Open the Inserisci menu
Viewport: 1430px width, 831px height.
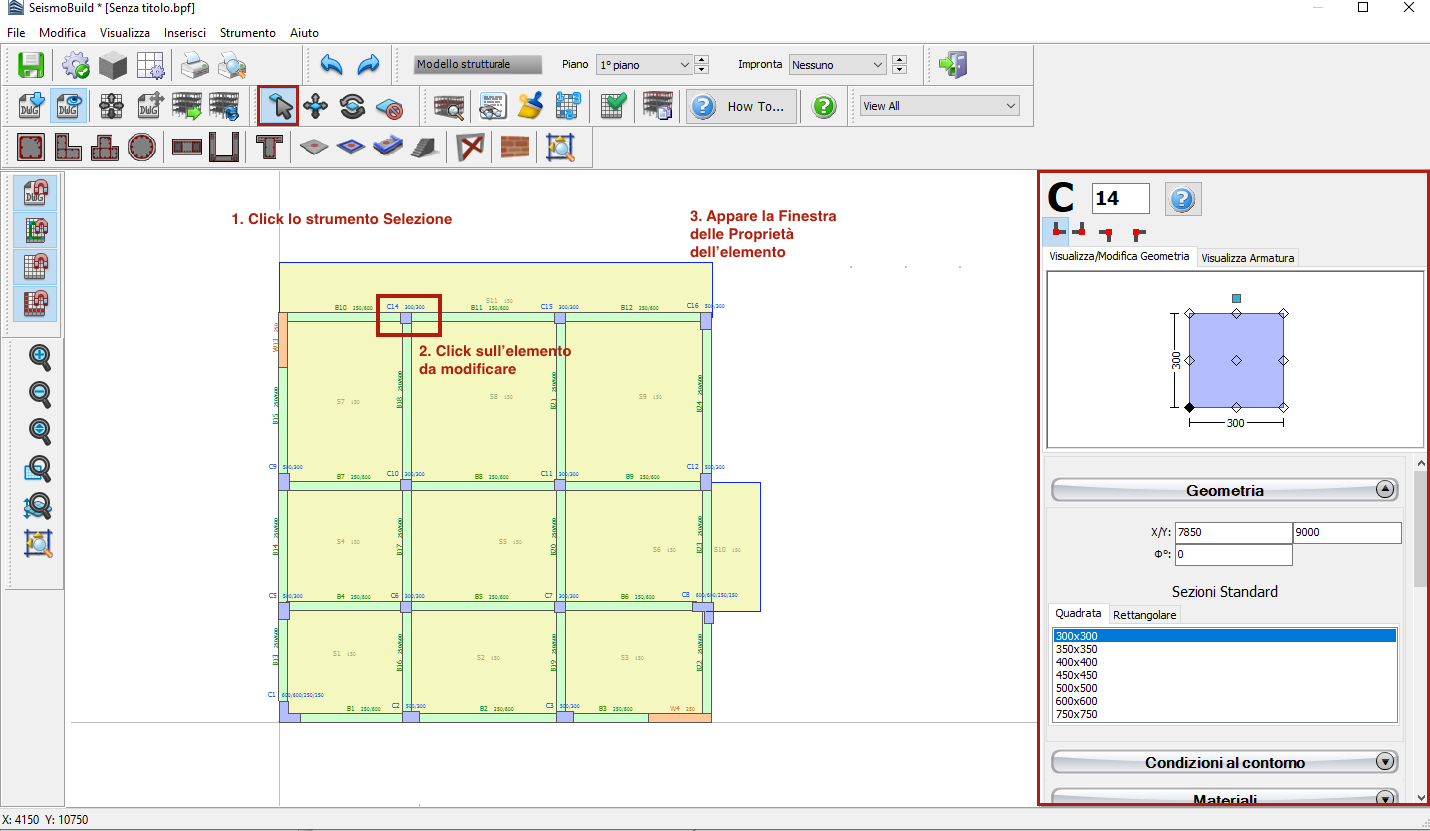(185, 33)
